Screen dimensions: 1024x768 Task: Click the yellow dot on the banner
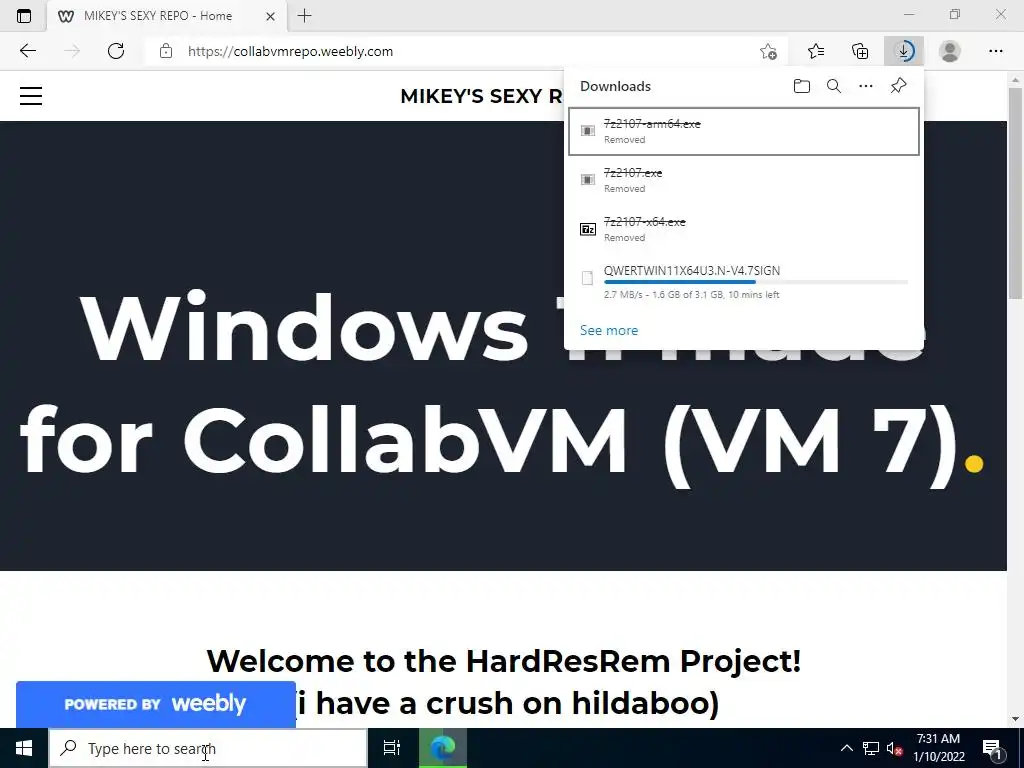click(974, 464)
